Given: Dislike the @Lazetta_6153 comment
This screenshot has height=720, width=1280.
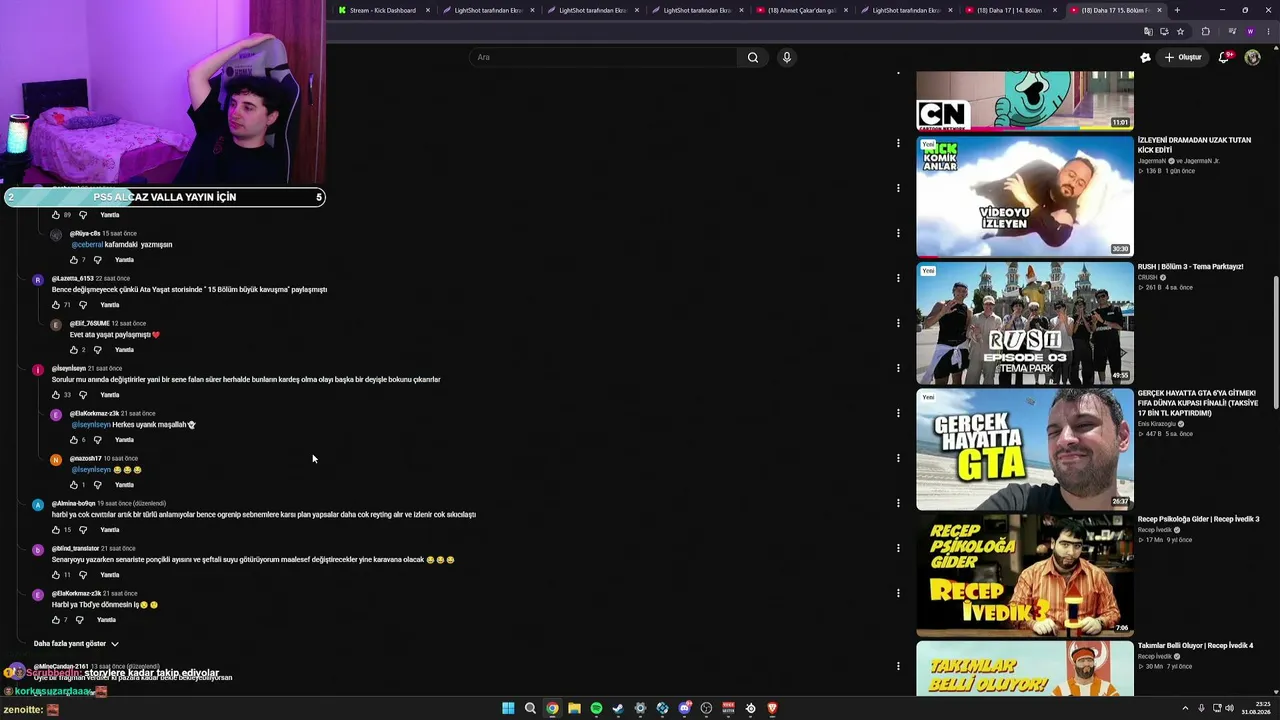Looking at the screenshot, I should point(83,305).
